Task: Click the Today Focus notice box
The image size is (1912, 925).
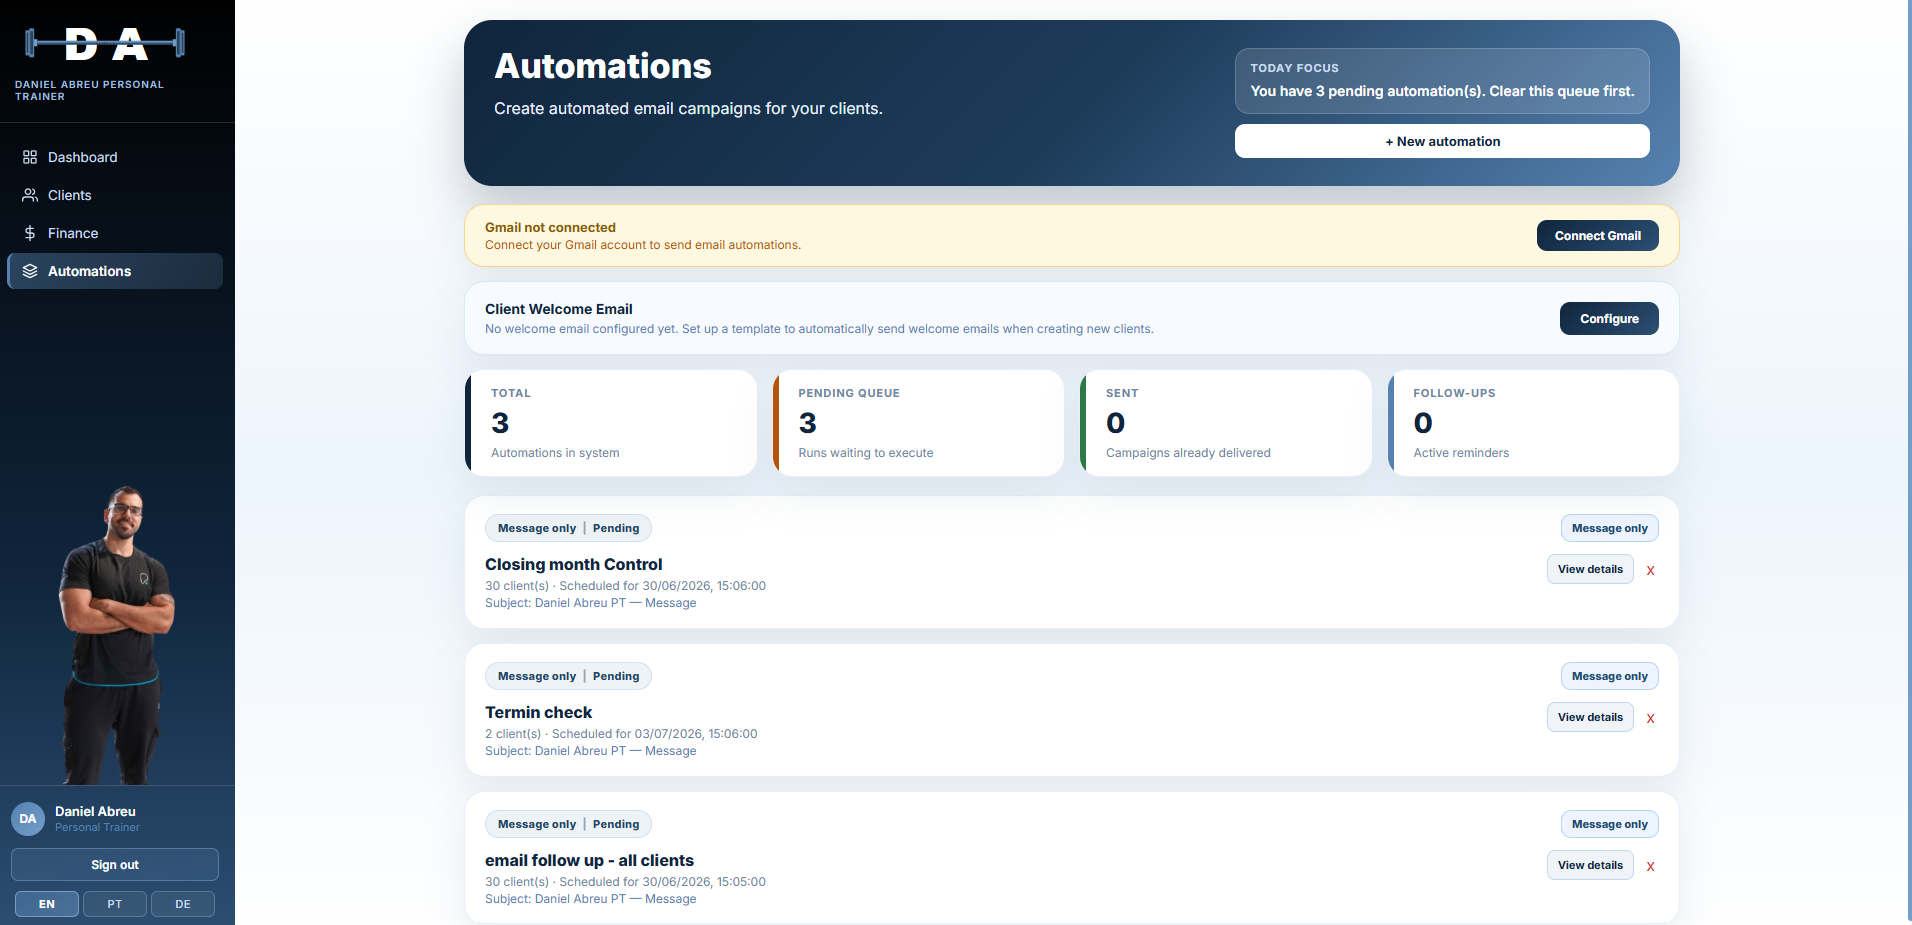Action: pyautogui.click(x=1442, y=81)
